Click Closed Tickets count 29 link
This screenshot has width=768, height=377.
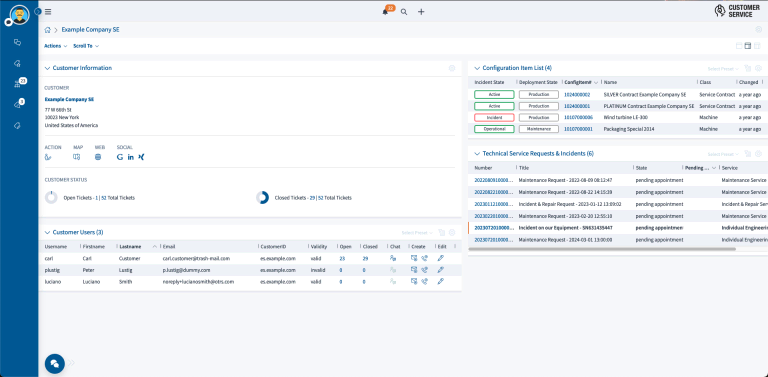(x=312, y=198)
